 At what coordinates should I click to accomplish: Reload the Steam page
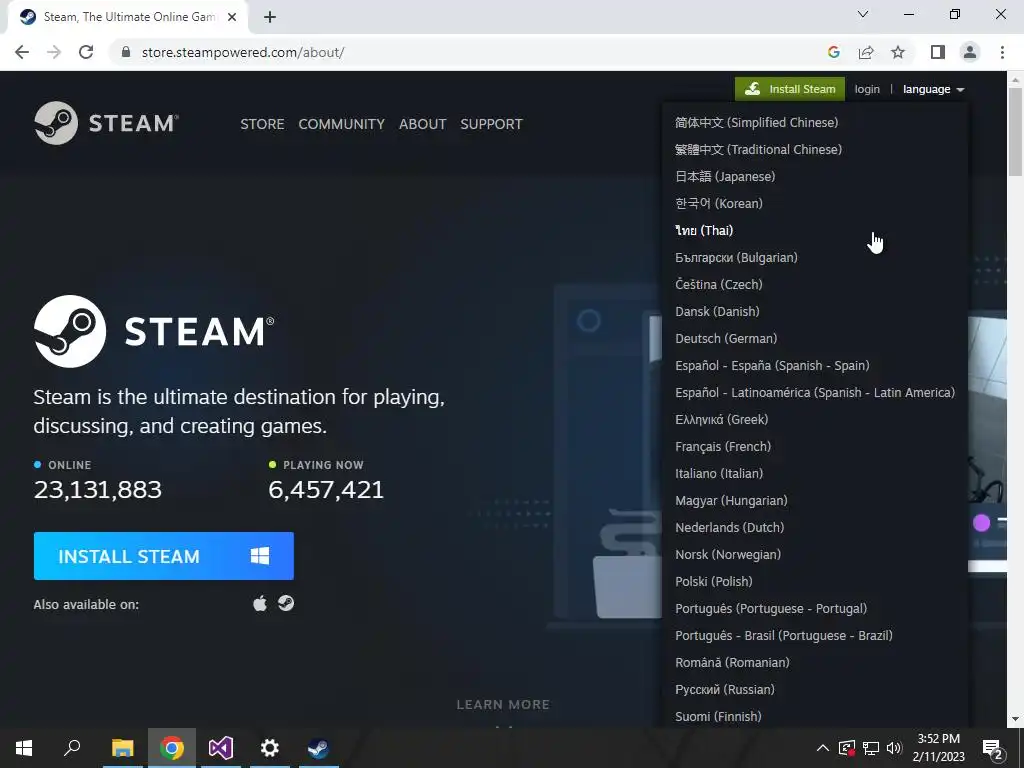click(x=86, y=52)
